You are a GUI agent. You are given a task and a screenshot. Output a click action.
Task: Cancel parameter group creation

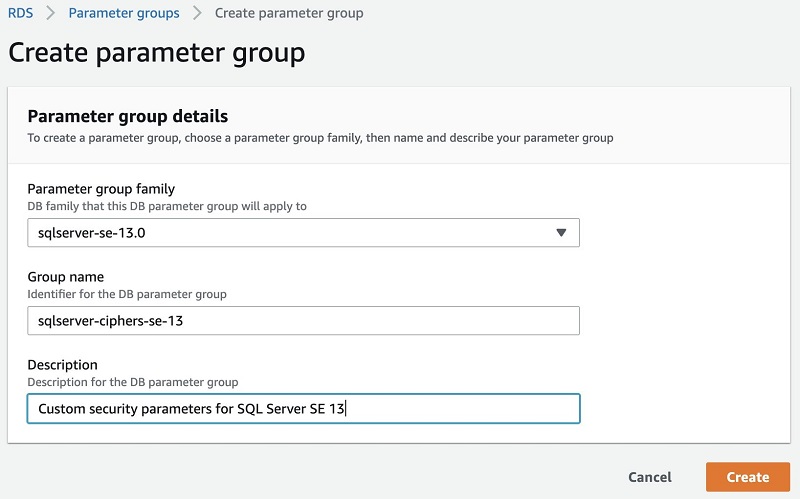[649, 477]
